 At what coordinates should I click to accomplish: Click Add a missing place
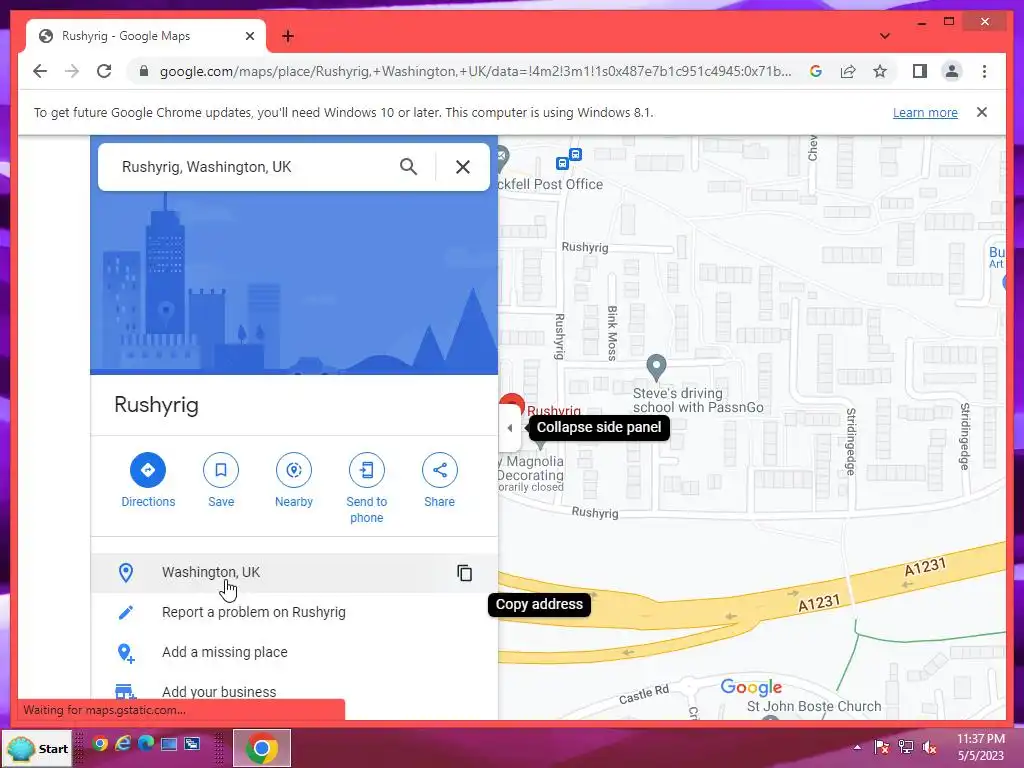(294, 652)
